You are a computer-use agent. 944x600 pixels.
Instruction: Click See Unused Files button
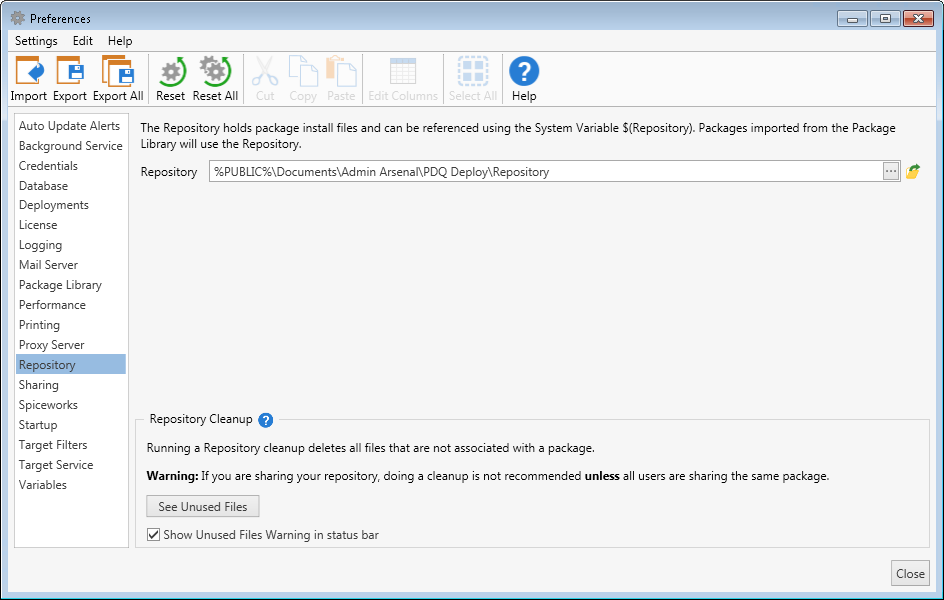tap(203, 507)
